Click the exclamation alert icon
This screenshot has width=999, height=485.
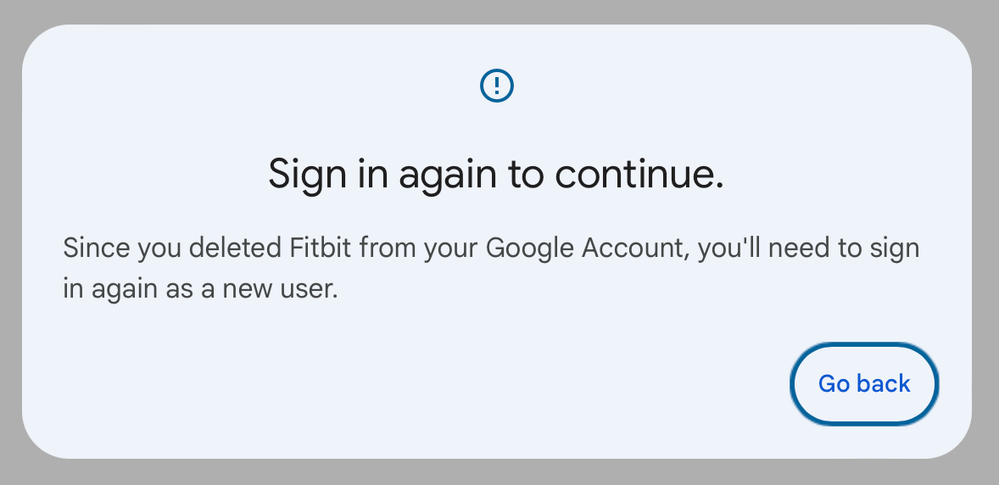click(497, 86)
